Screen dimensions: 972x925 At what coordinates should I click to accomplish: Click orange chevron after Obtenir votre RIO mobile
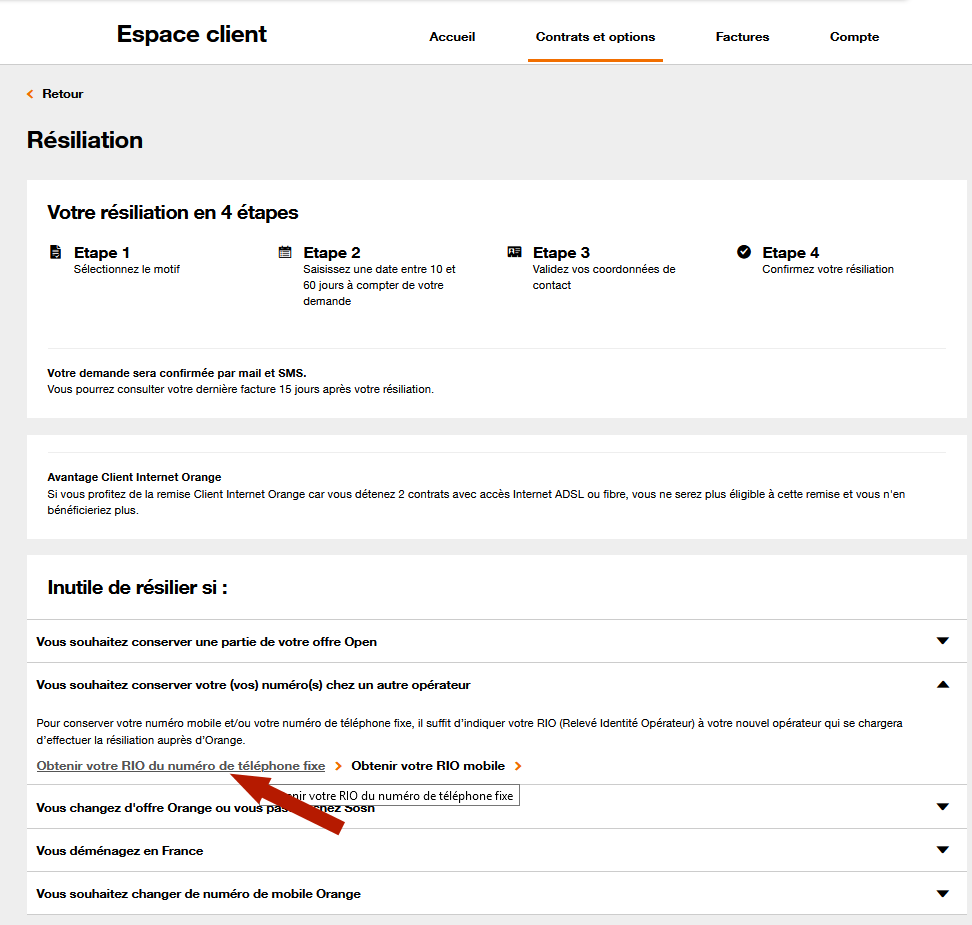(x=518, y=766)
